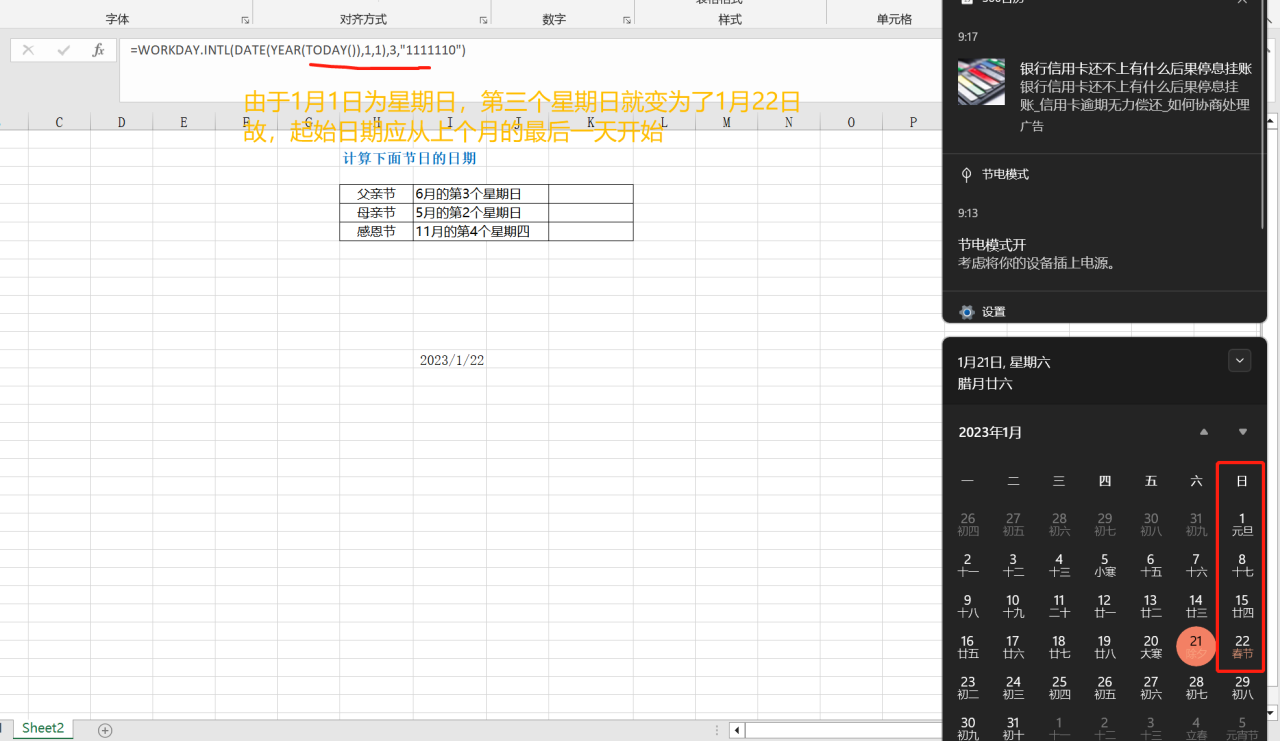Open Insert Function fx dialog
Screen dimensions: 1280x741
coord(98,50)
